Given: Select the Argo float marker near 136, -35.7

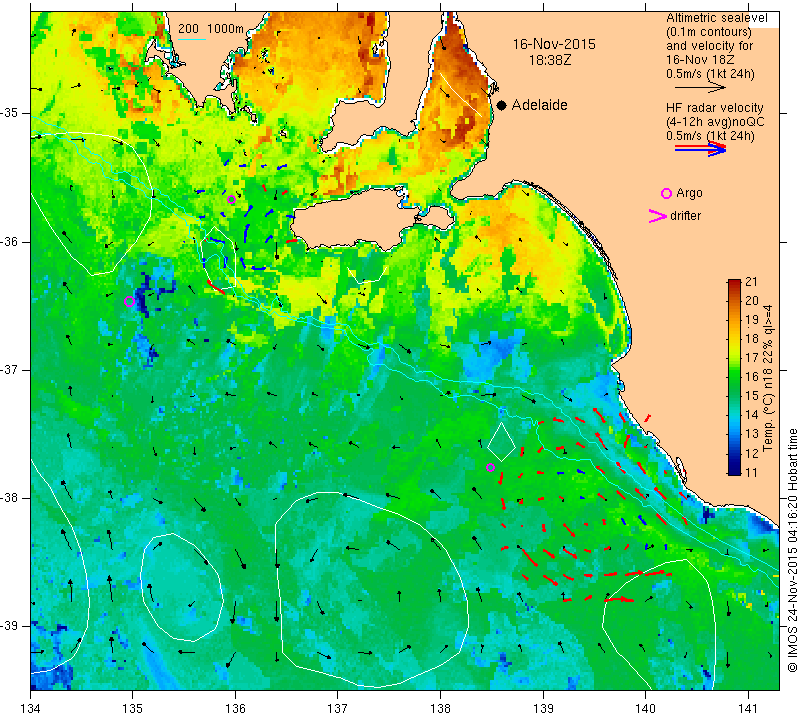Looking at the screenshot, I should (231, 199).
